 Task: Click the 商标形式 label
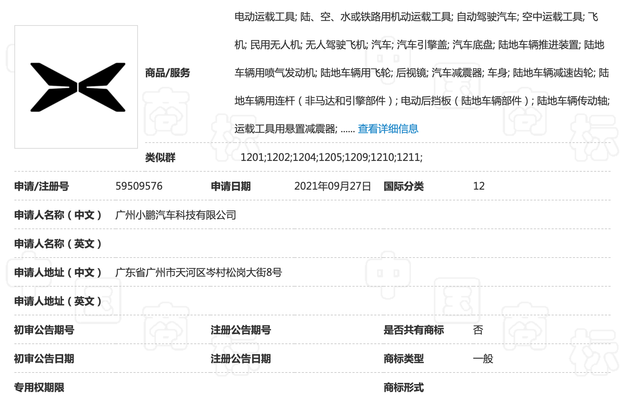(x=403, y=387)
